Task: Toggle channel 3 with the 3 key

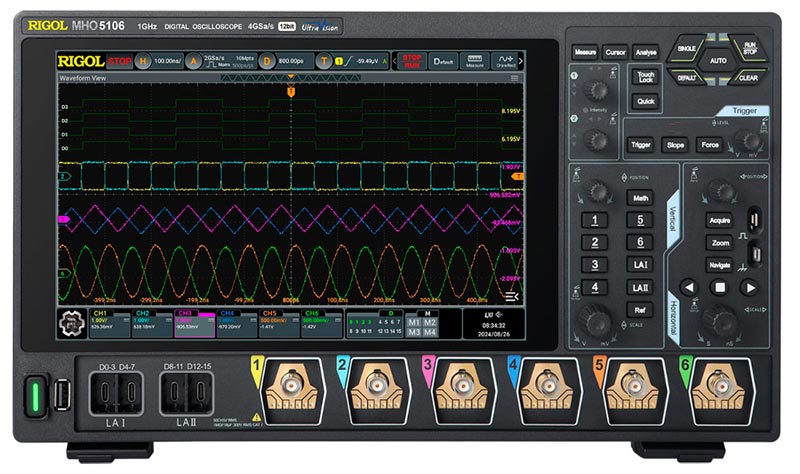Action: click(x=594, y=265)
